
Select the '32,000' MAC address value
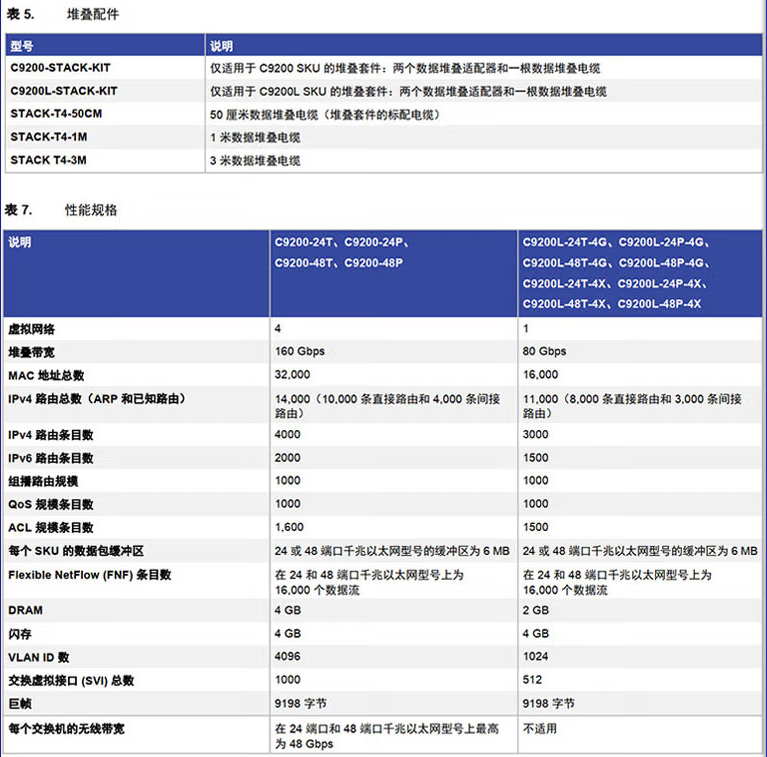pos(292,375)
